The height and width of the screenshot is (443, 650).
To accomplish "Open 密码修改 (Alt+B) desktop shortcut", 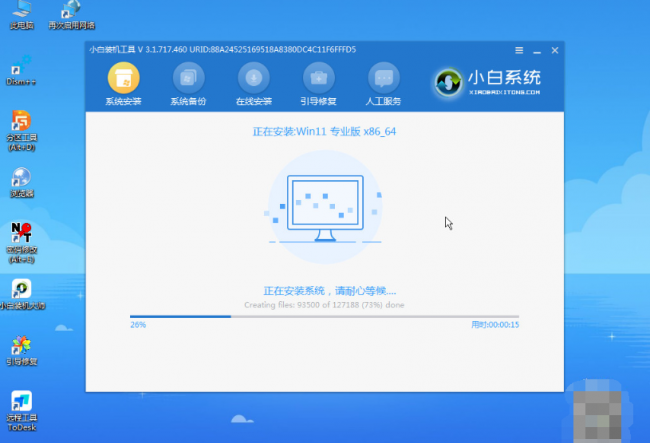I will [22, 243].
